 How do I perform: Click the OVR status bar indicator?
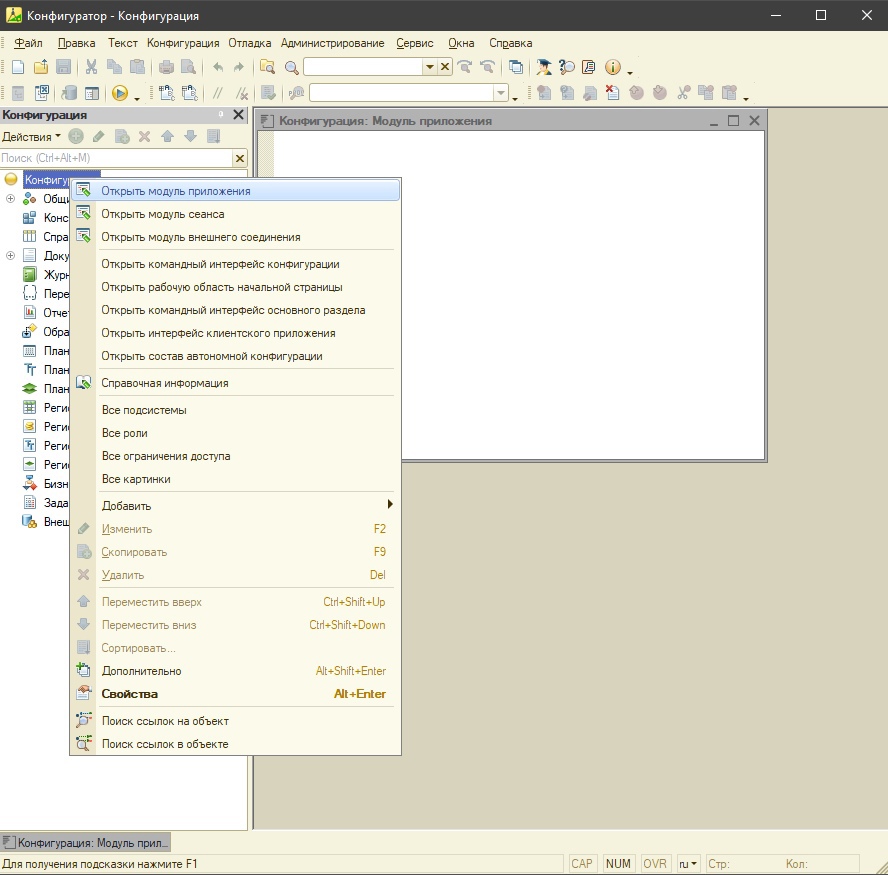point(655,864)
